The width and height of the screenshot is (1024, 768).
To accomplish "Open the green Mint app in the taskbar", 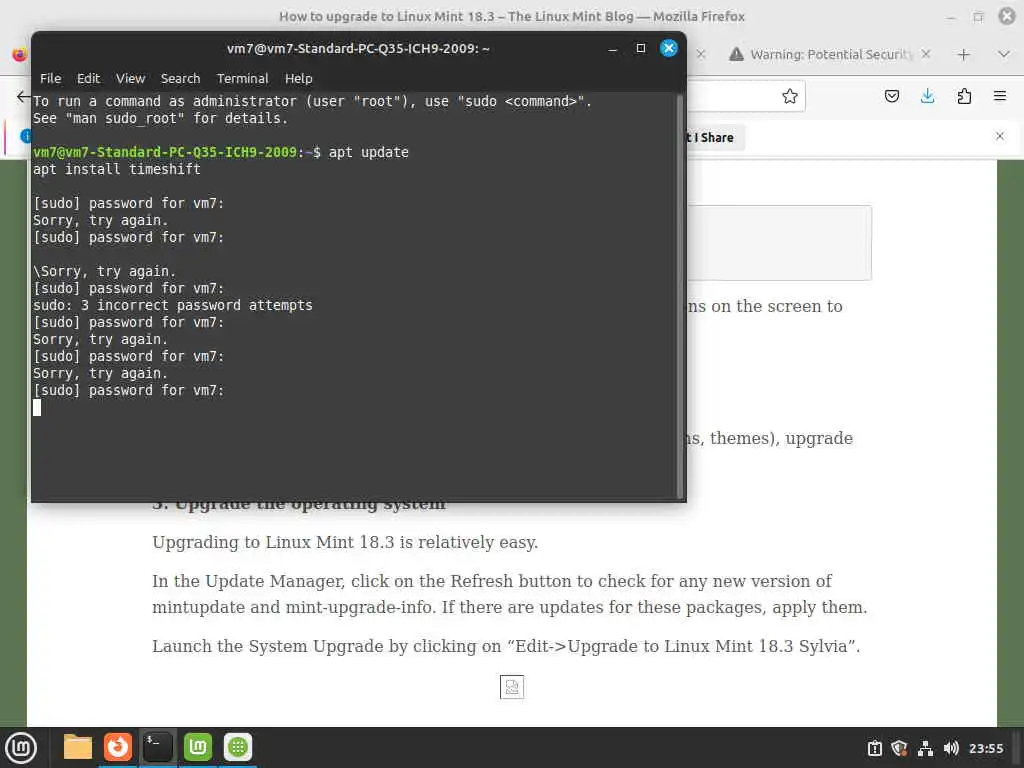I will [x=198, y=747].
